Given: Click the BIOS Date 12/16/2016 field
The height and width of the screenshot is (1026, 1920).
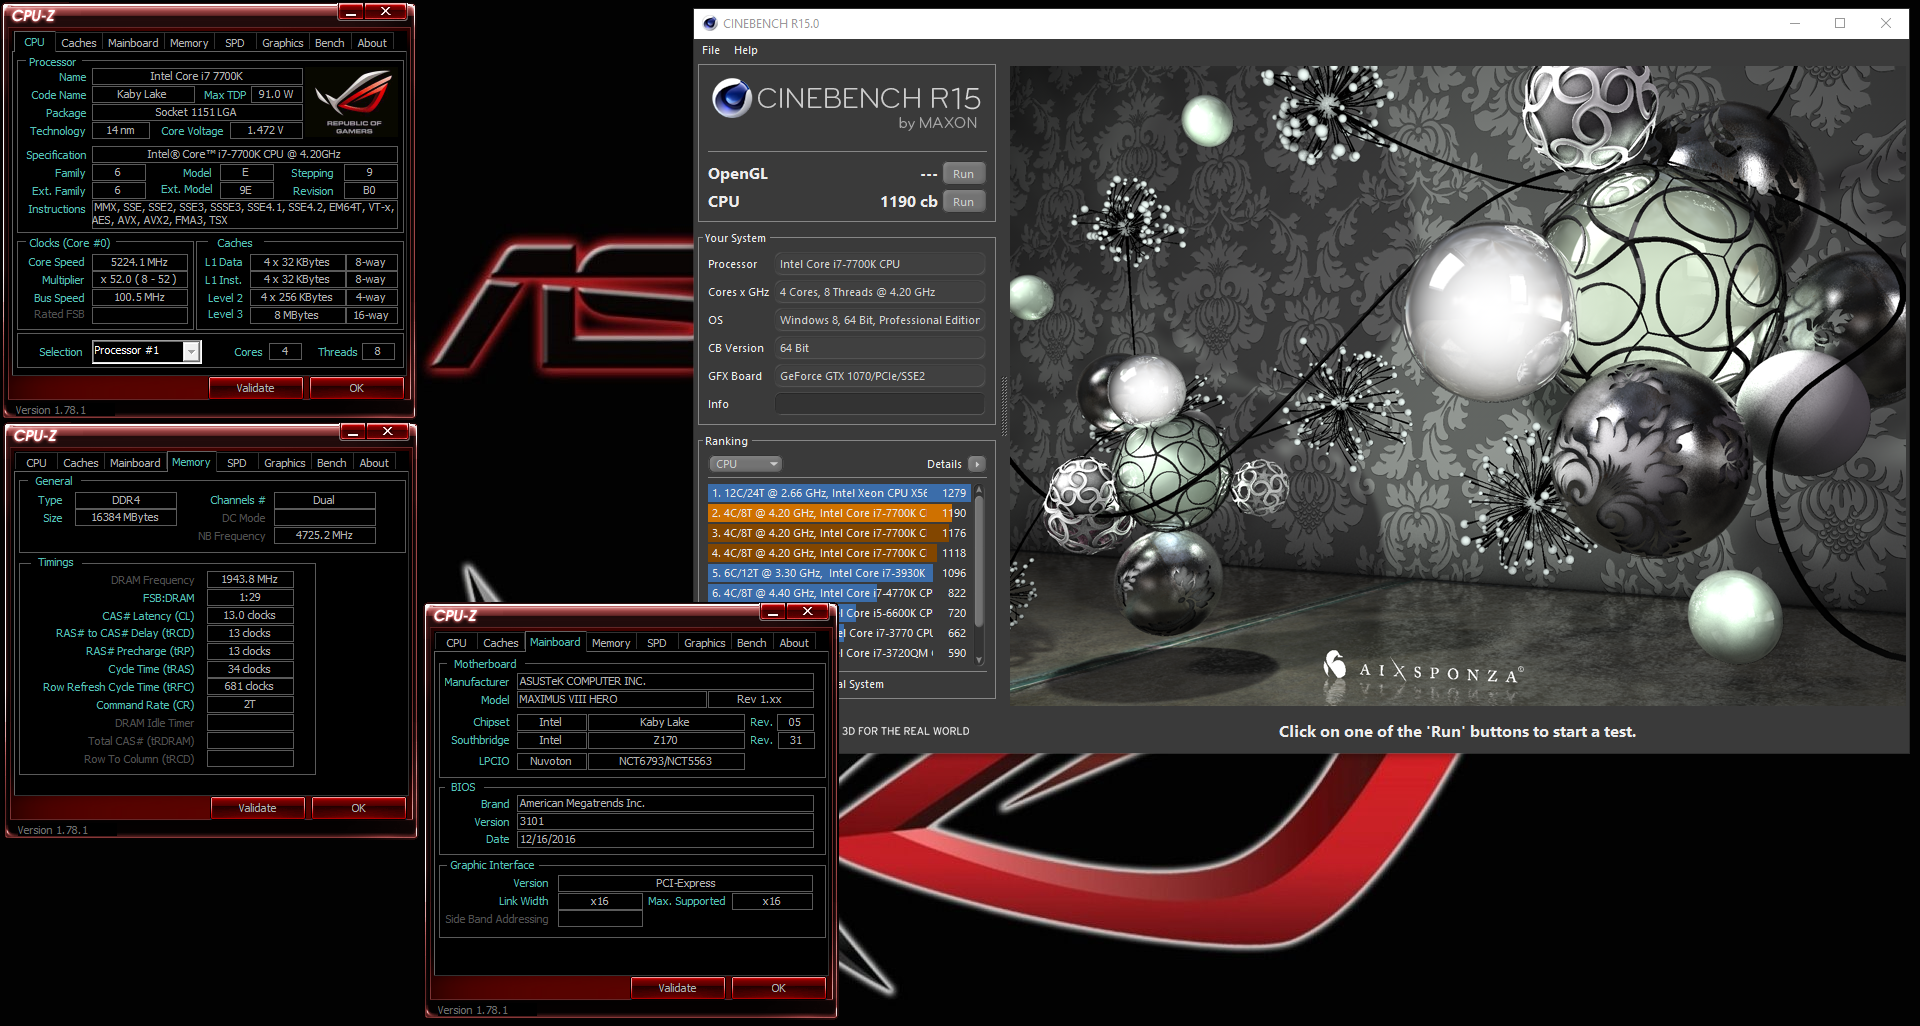Looking at the screenshot, I should 664,840.
